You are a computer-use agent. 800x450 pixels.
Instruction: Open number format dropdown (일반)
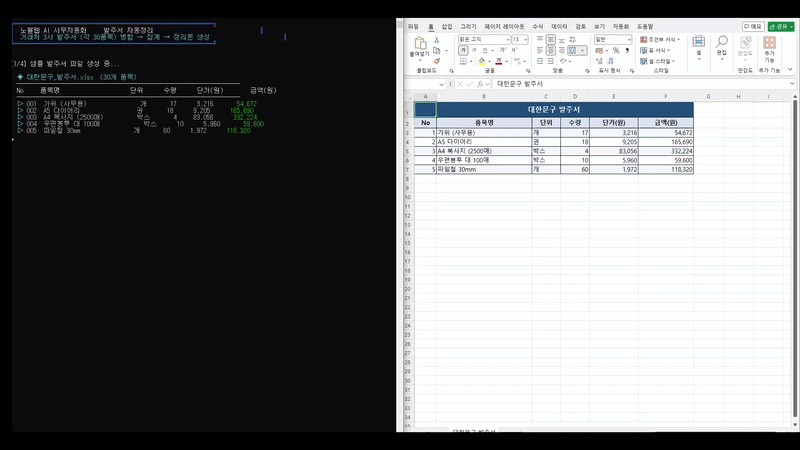click(613, 39)
